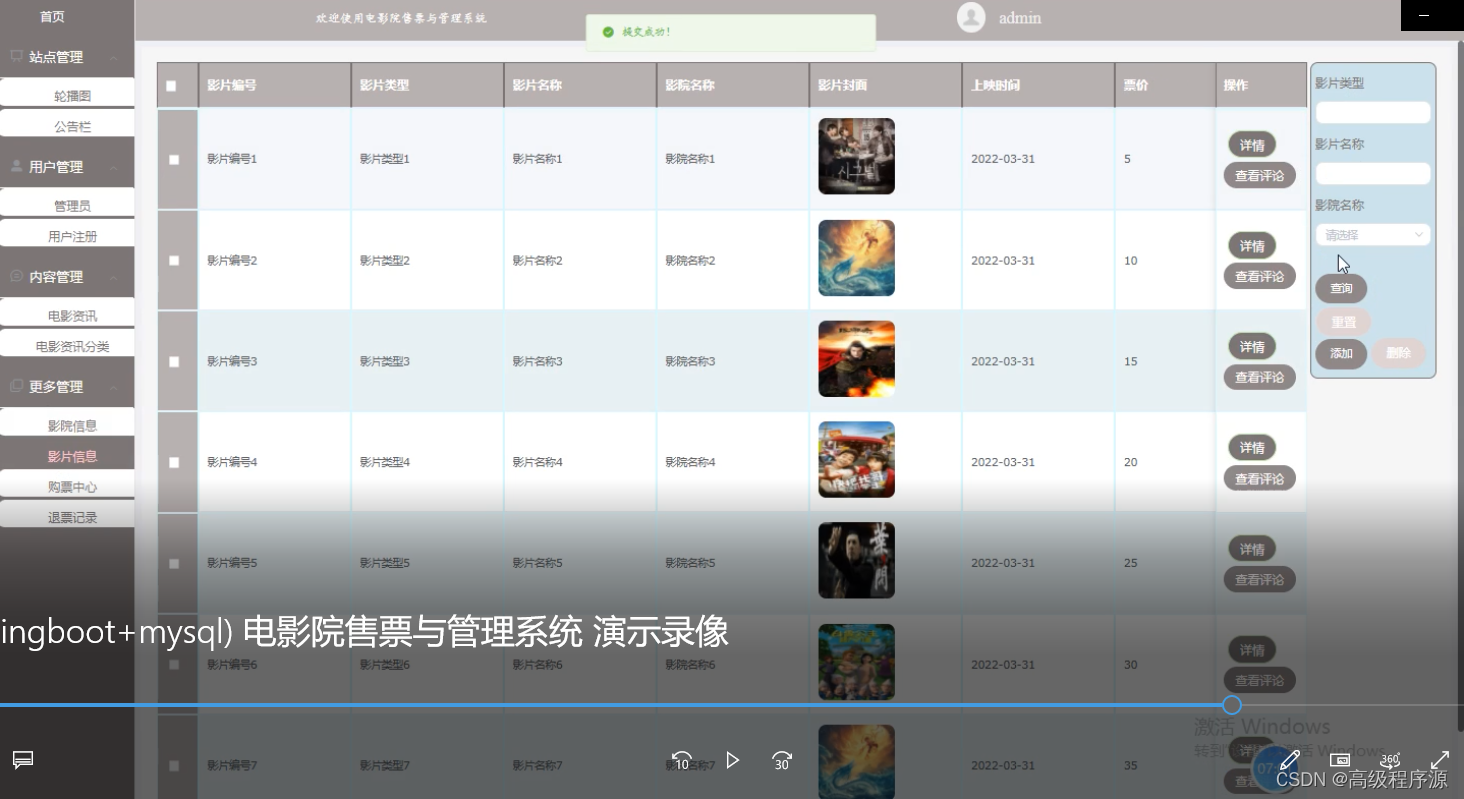Image resolution: width=1464 pixels, height=799 pixels.
Task: Open 查看评论 for 影片名称2
Action: pos(1259,276)
